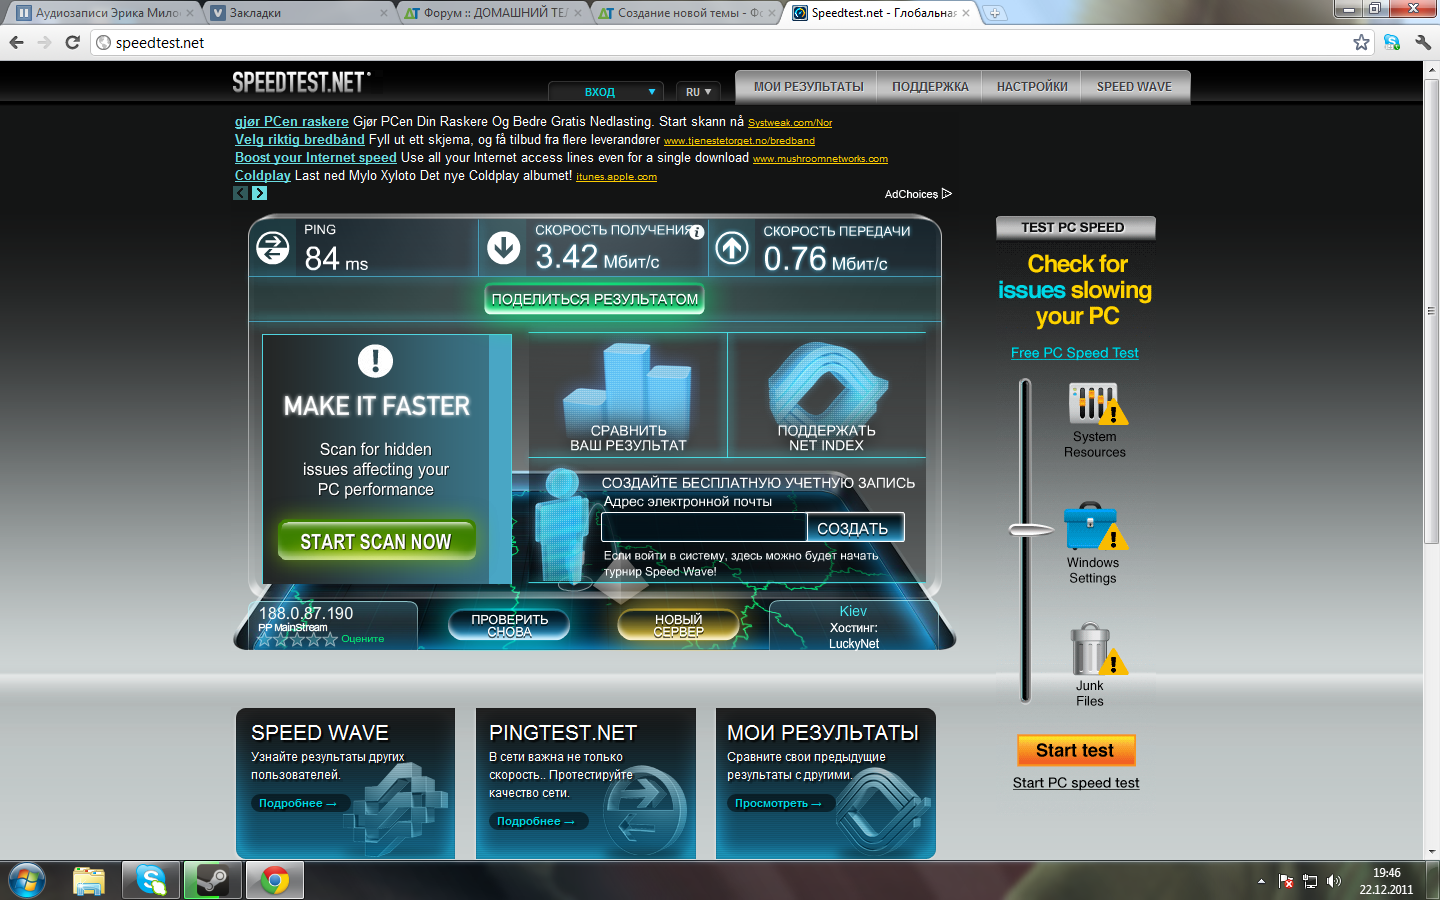Click Подробнее in the Speed Wave card
Screen dimensions: 1440x900
[298, 803]
